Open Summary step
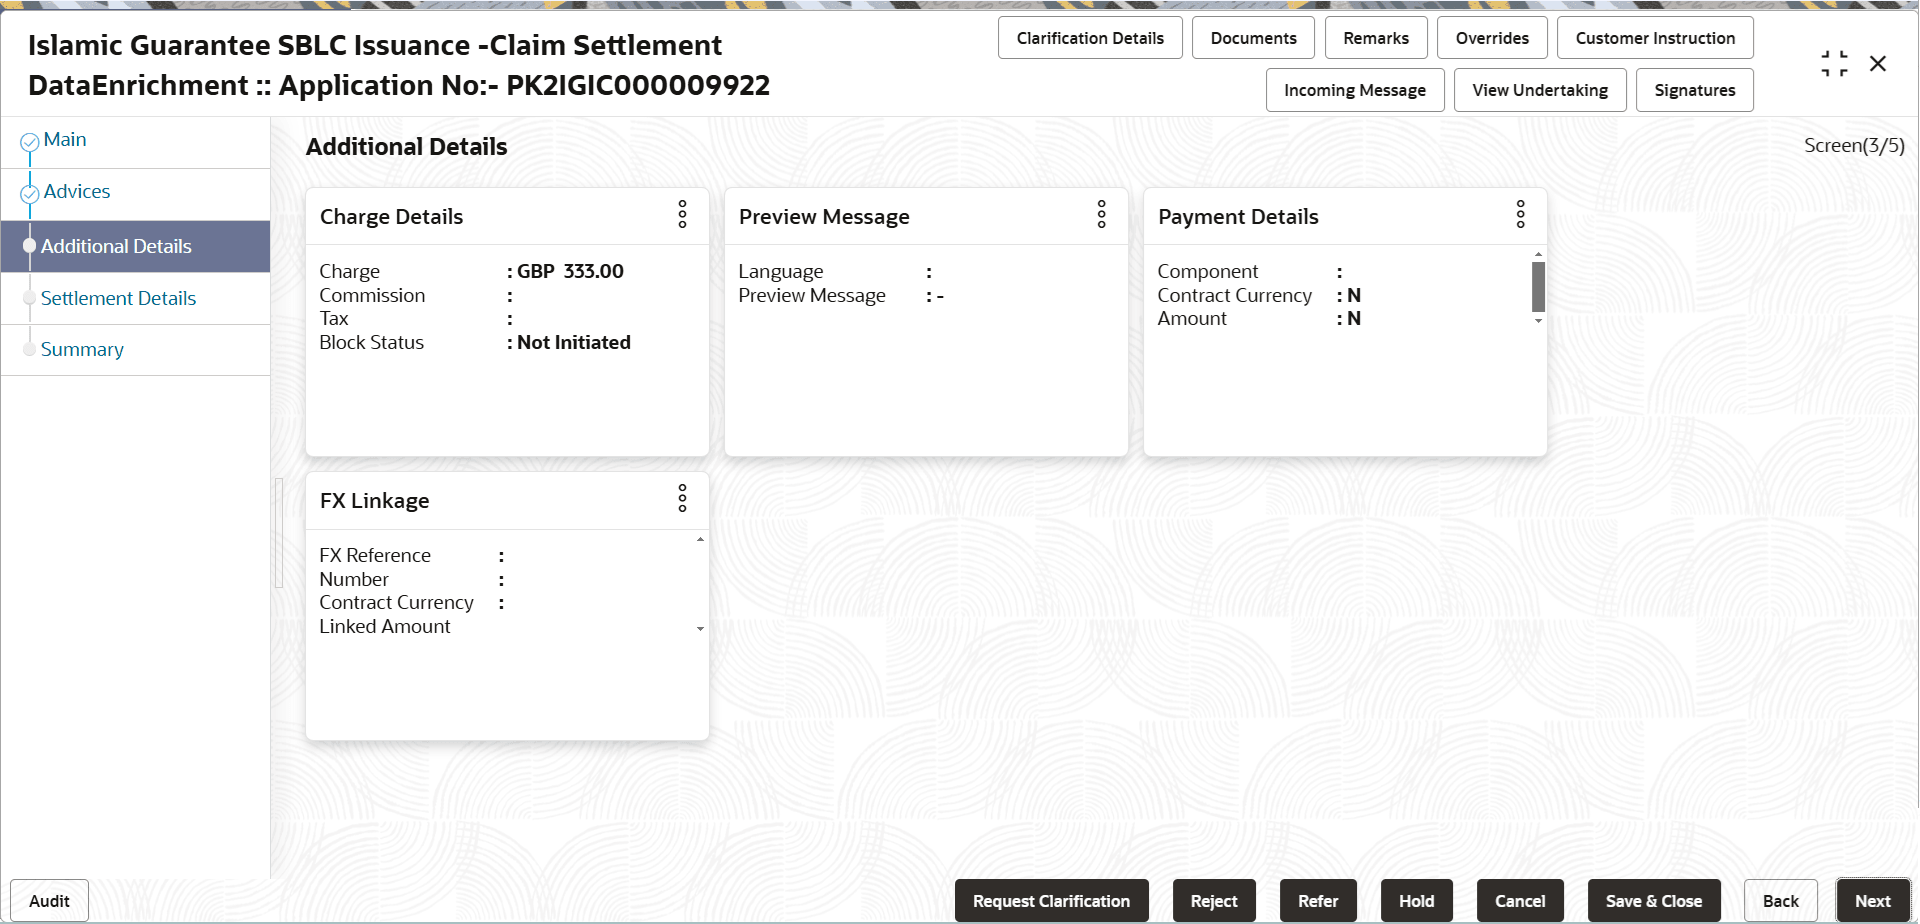Image resolution: width=1920 pixels, height=924 pixels. (x=82, y=350)
